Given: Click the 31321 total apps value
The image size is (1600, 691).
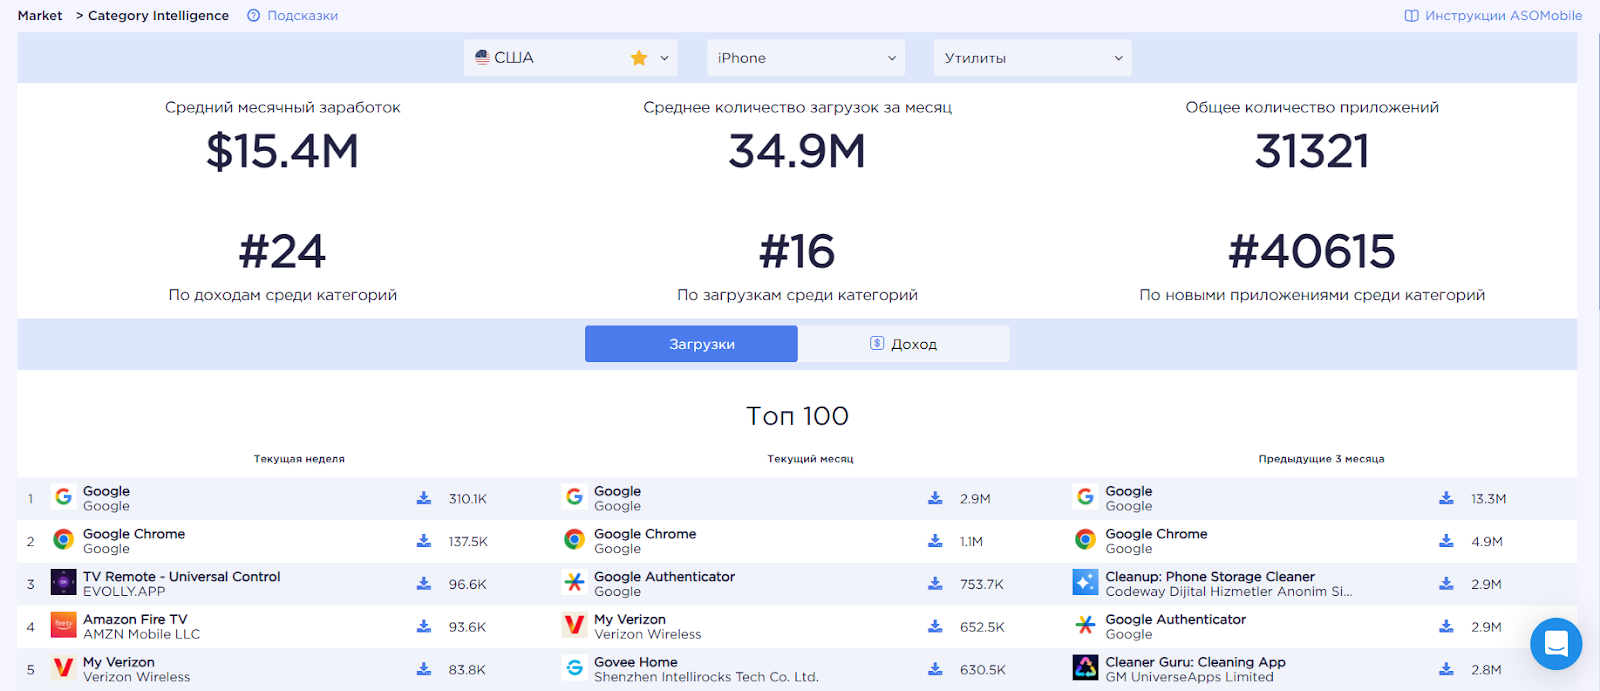Looking at the screenshot, I should pyautogui.click(x=1312, y=152).
